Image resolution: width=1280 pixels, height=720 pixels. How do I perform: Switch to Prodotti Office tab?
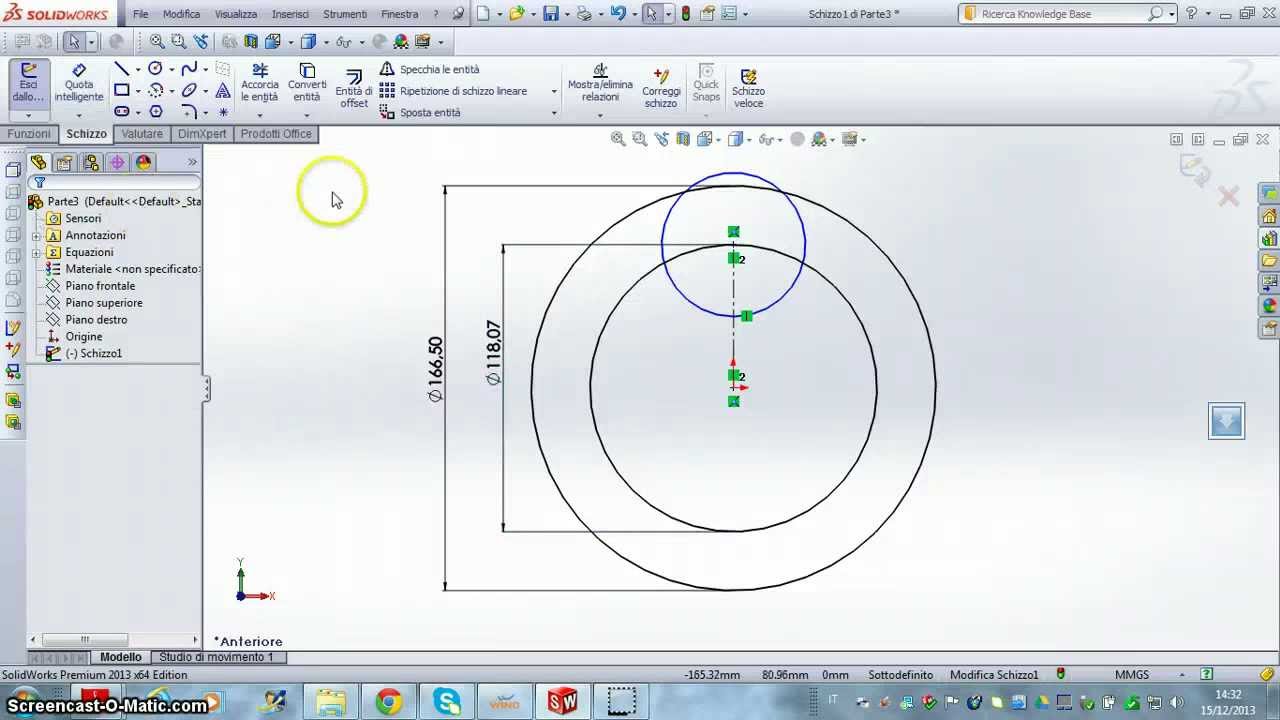[x=276, y=134]
